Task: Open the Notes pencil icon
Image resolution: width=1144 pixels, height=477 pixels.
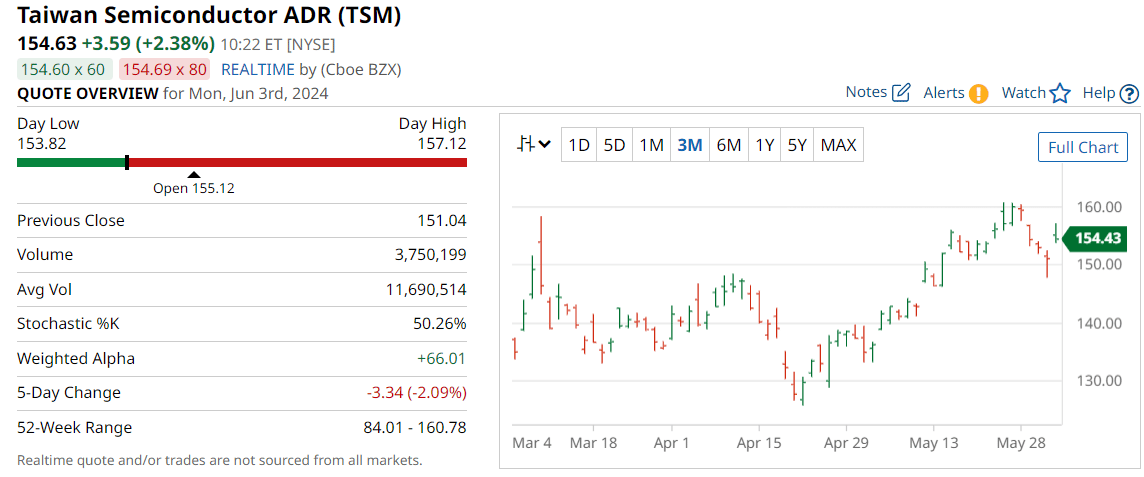Action: coord(902,93)
